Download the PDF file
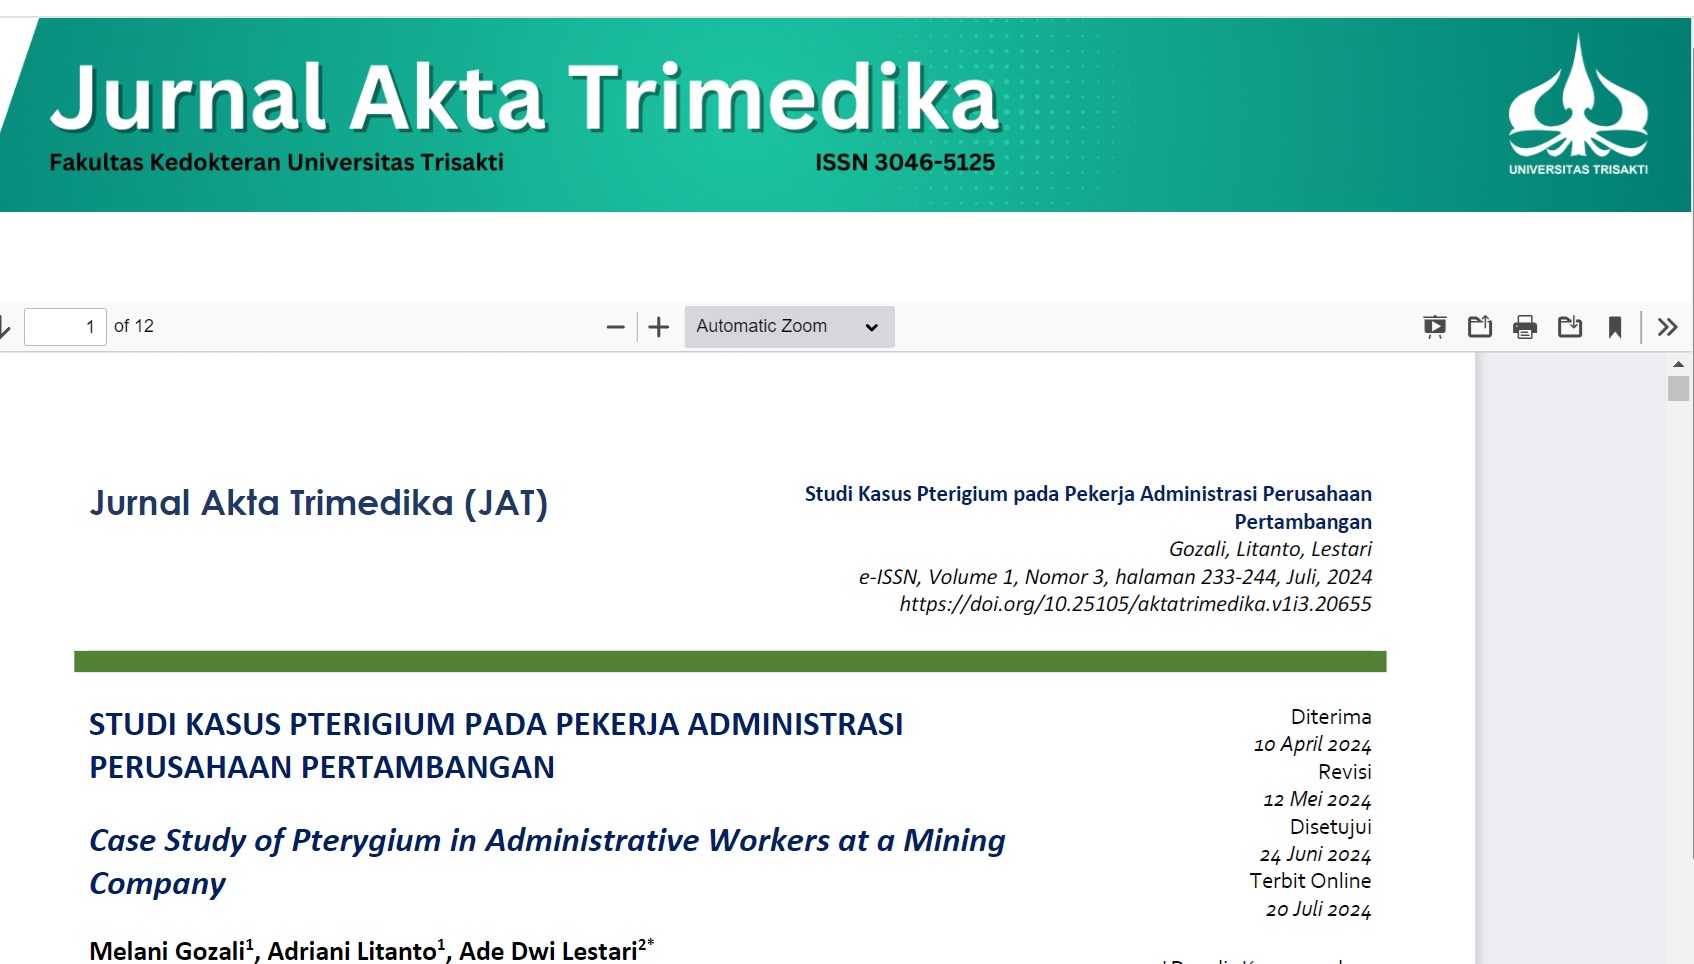The height and width of the screenshot is (964, 1694). point(1570,327)
